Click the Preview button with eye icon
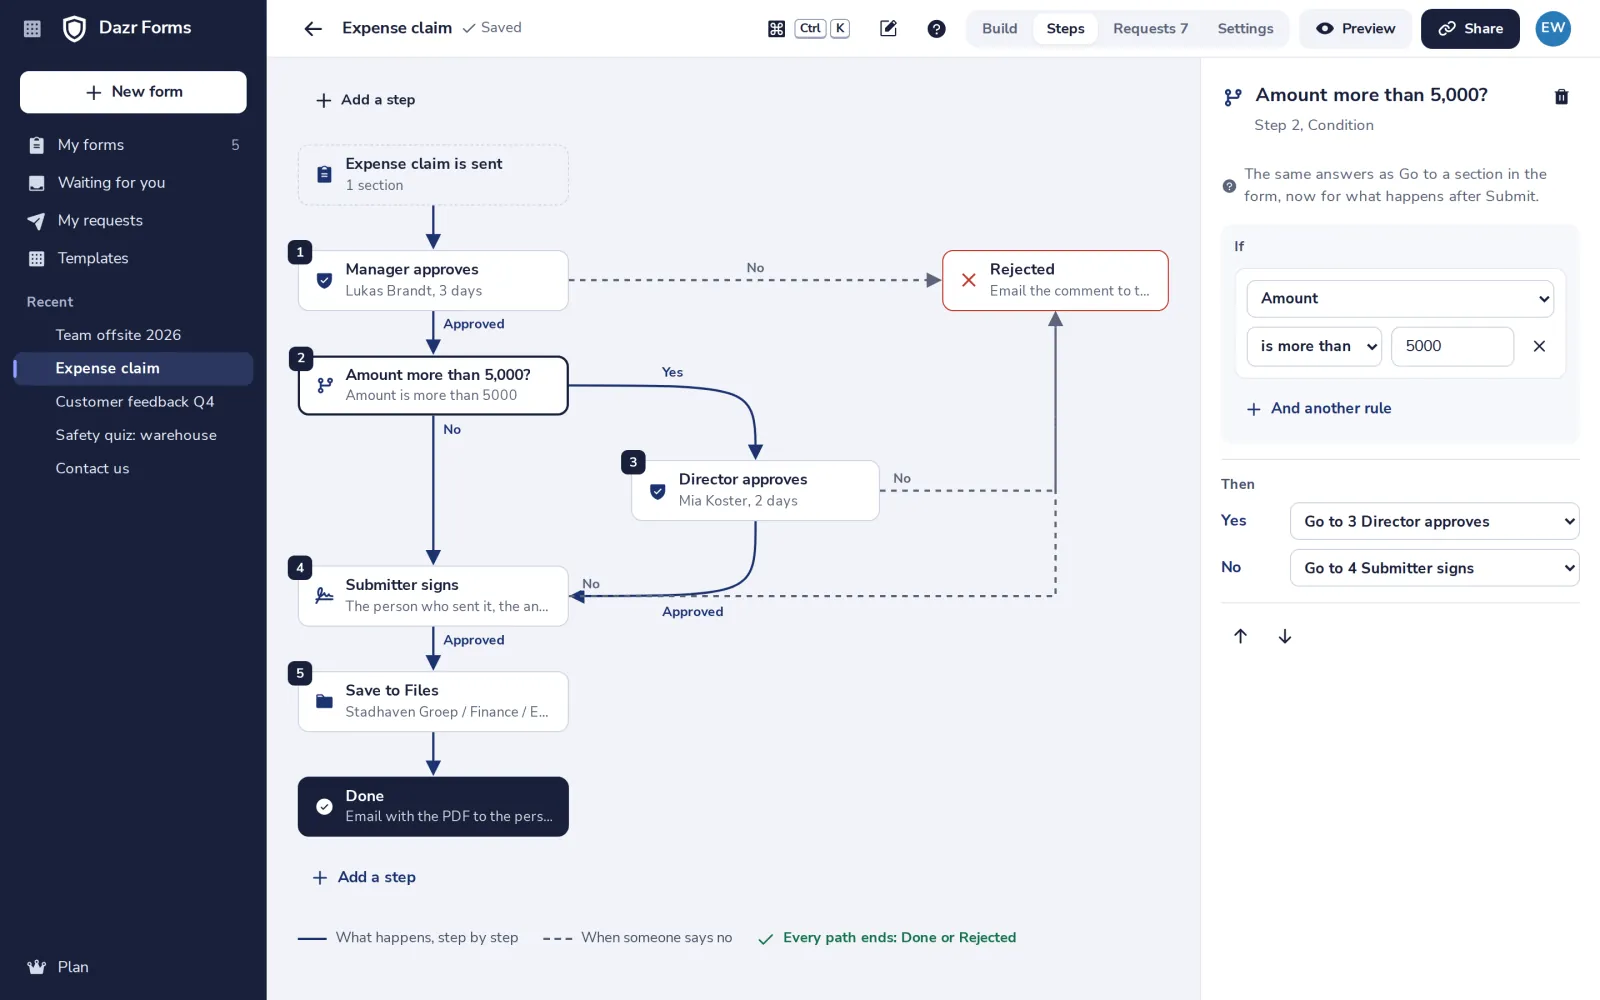Image resolution: width=1600 pixels, height=1000 pixels. coord(1355,29)
